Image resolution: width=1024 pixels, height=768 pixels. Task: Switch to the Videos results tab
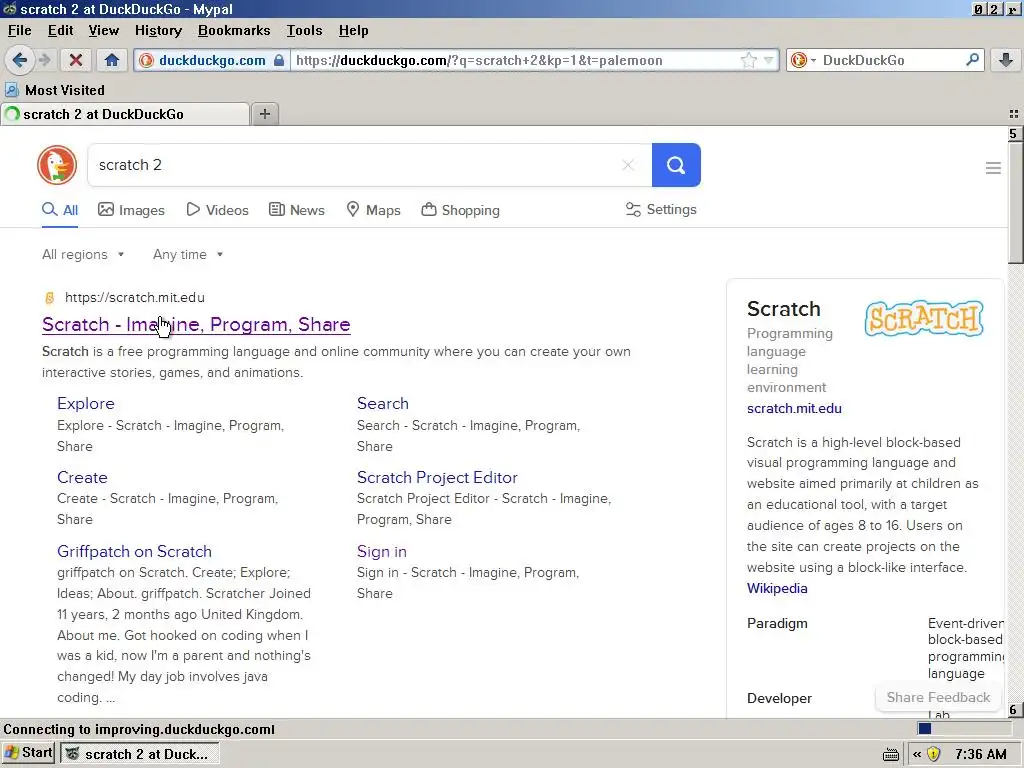(217, 210)
